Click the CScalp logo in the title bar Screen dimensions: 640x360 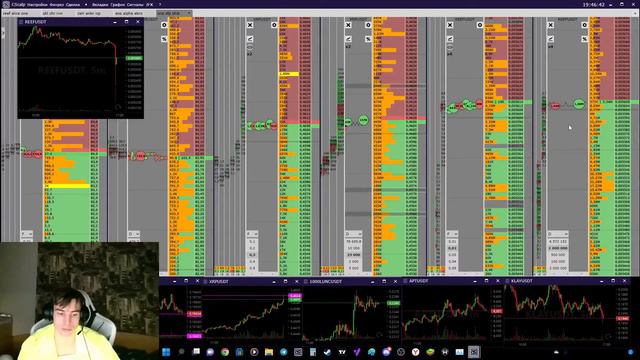(x=6, y=4)
